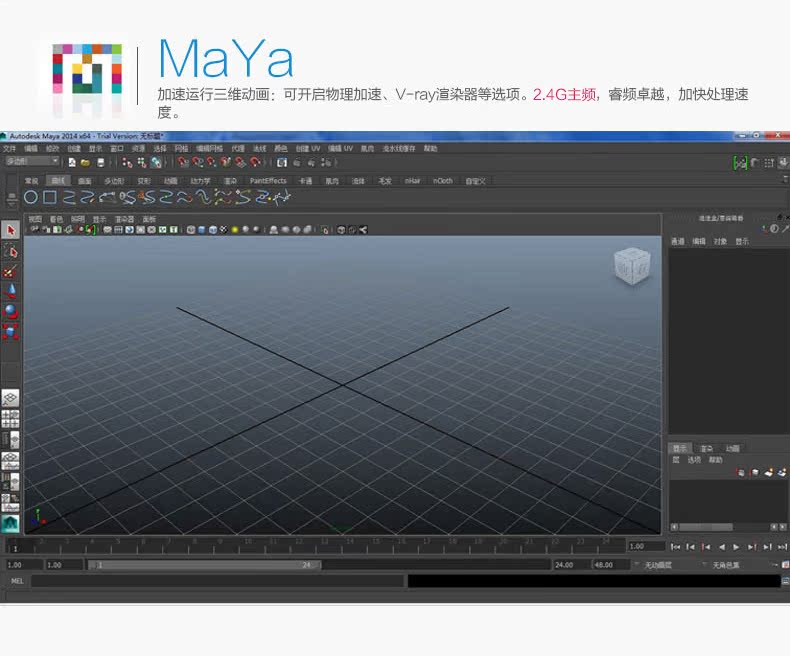Click the playback end time field 24.00

click(x=570, y=565)
